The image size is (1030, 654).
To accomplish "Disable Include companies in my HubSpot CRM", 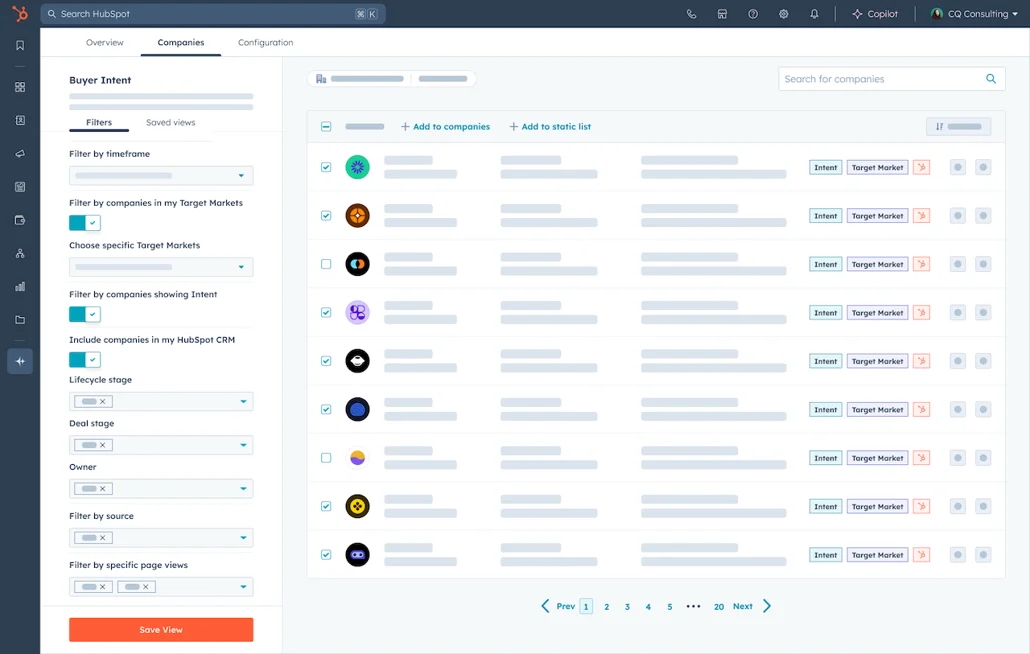I will 85,359.
